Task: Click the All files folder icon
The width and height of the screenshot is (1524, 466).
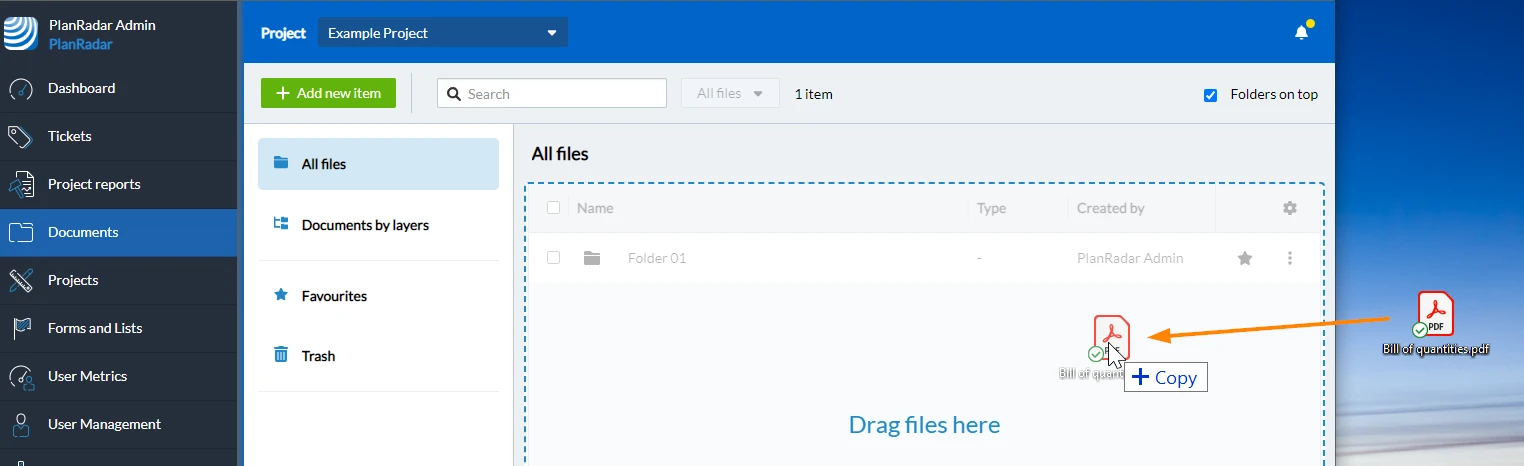Action: pyautogui.click(x=281, y=163)
